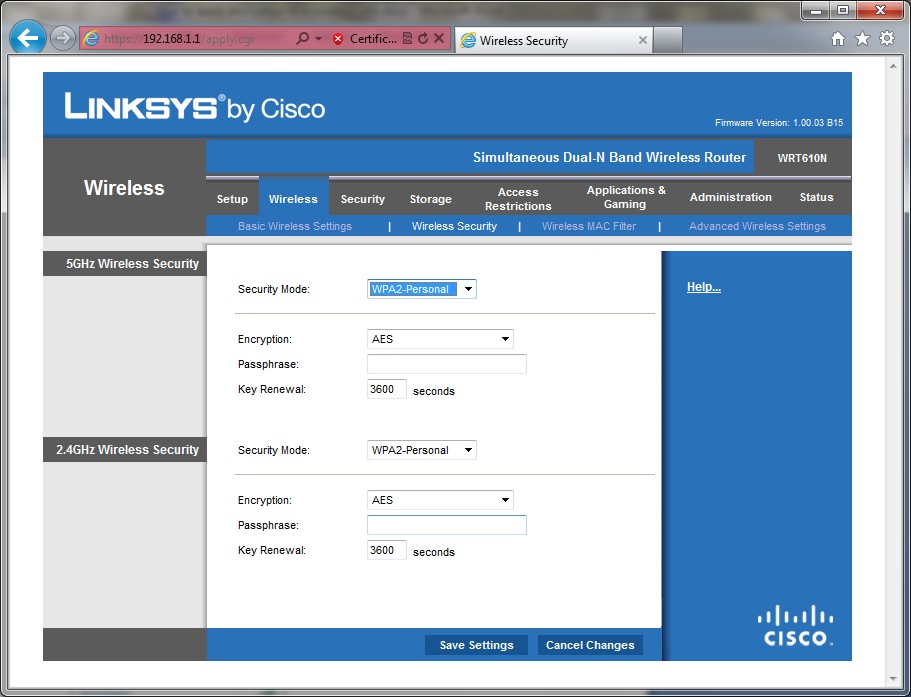Click the 2.4GHz Key Renewal field
This screenshot has width=911, height=697.
tap(386, 549)
